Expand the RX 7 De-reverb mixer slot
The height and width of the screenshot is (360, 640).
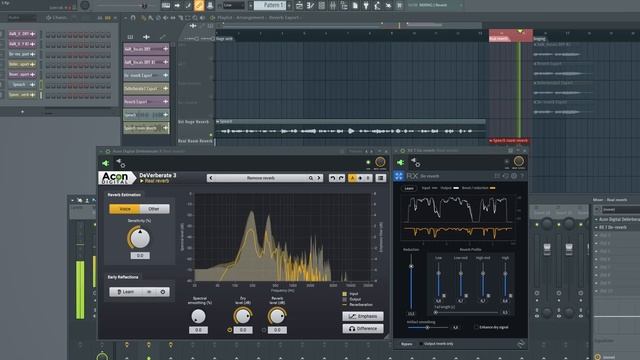[x=596, y=227]
